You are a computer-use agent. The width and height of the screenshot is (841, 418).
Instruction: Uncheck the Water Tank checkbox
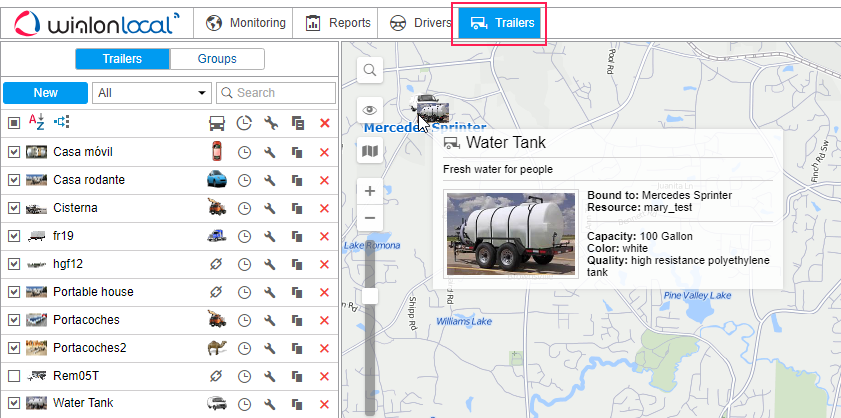click(14, 403)
